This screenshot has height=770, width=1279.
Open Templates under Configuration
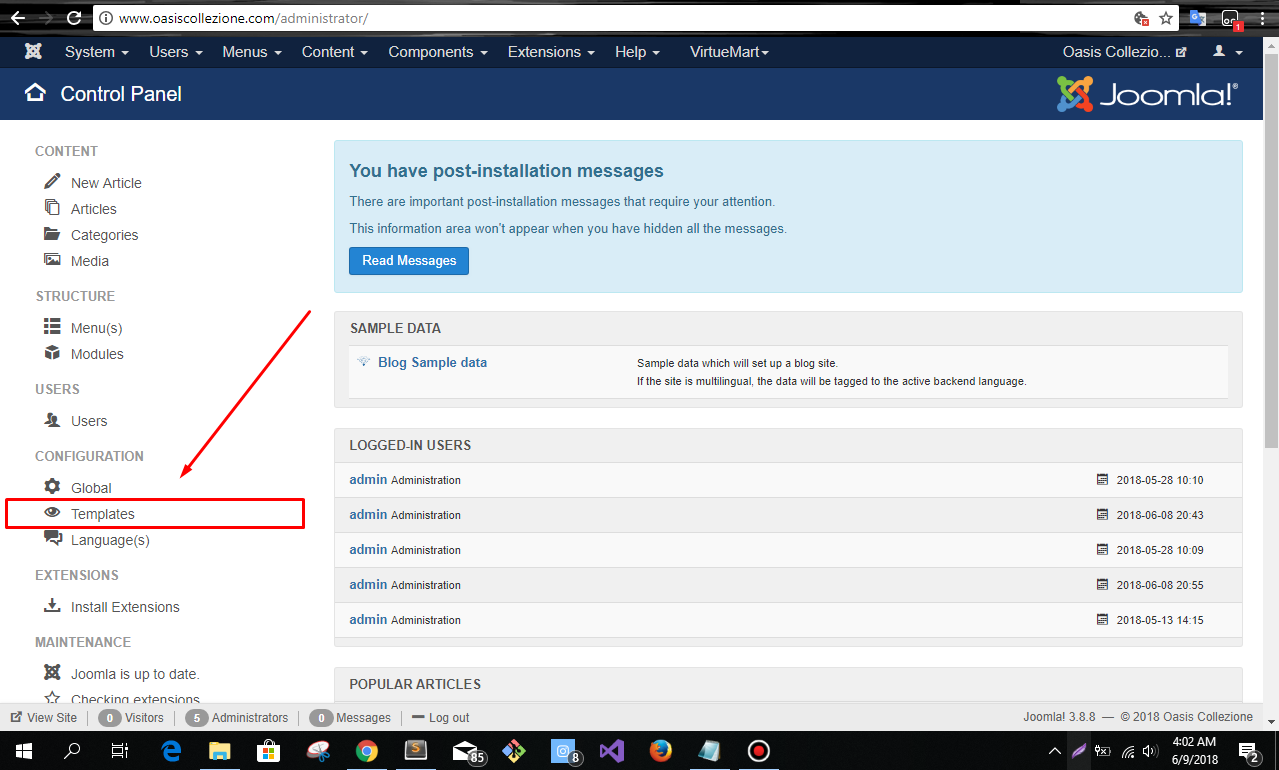click(103, 514)
